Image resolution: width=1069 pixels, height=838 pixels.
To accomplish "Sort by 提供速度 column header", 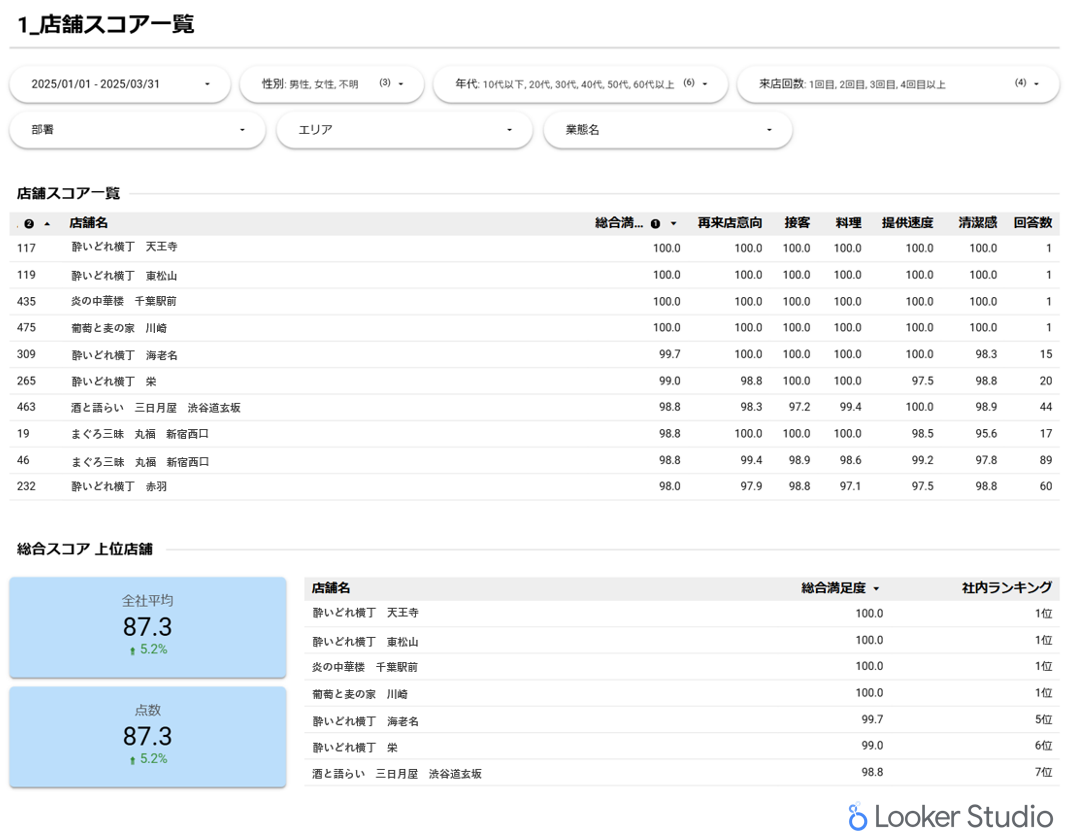I will [907, 223].
